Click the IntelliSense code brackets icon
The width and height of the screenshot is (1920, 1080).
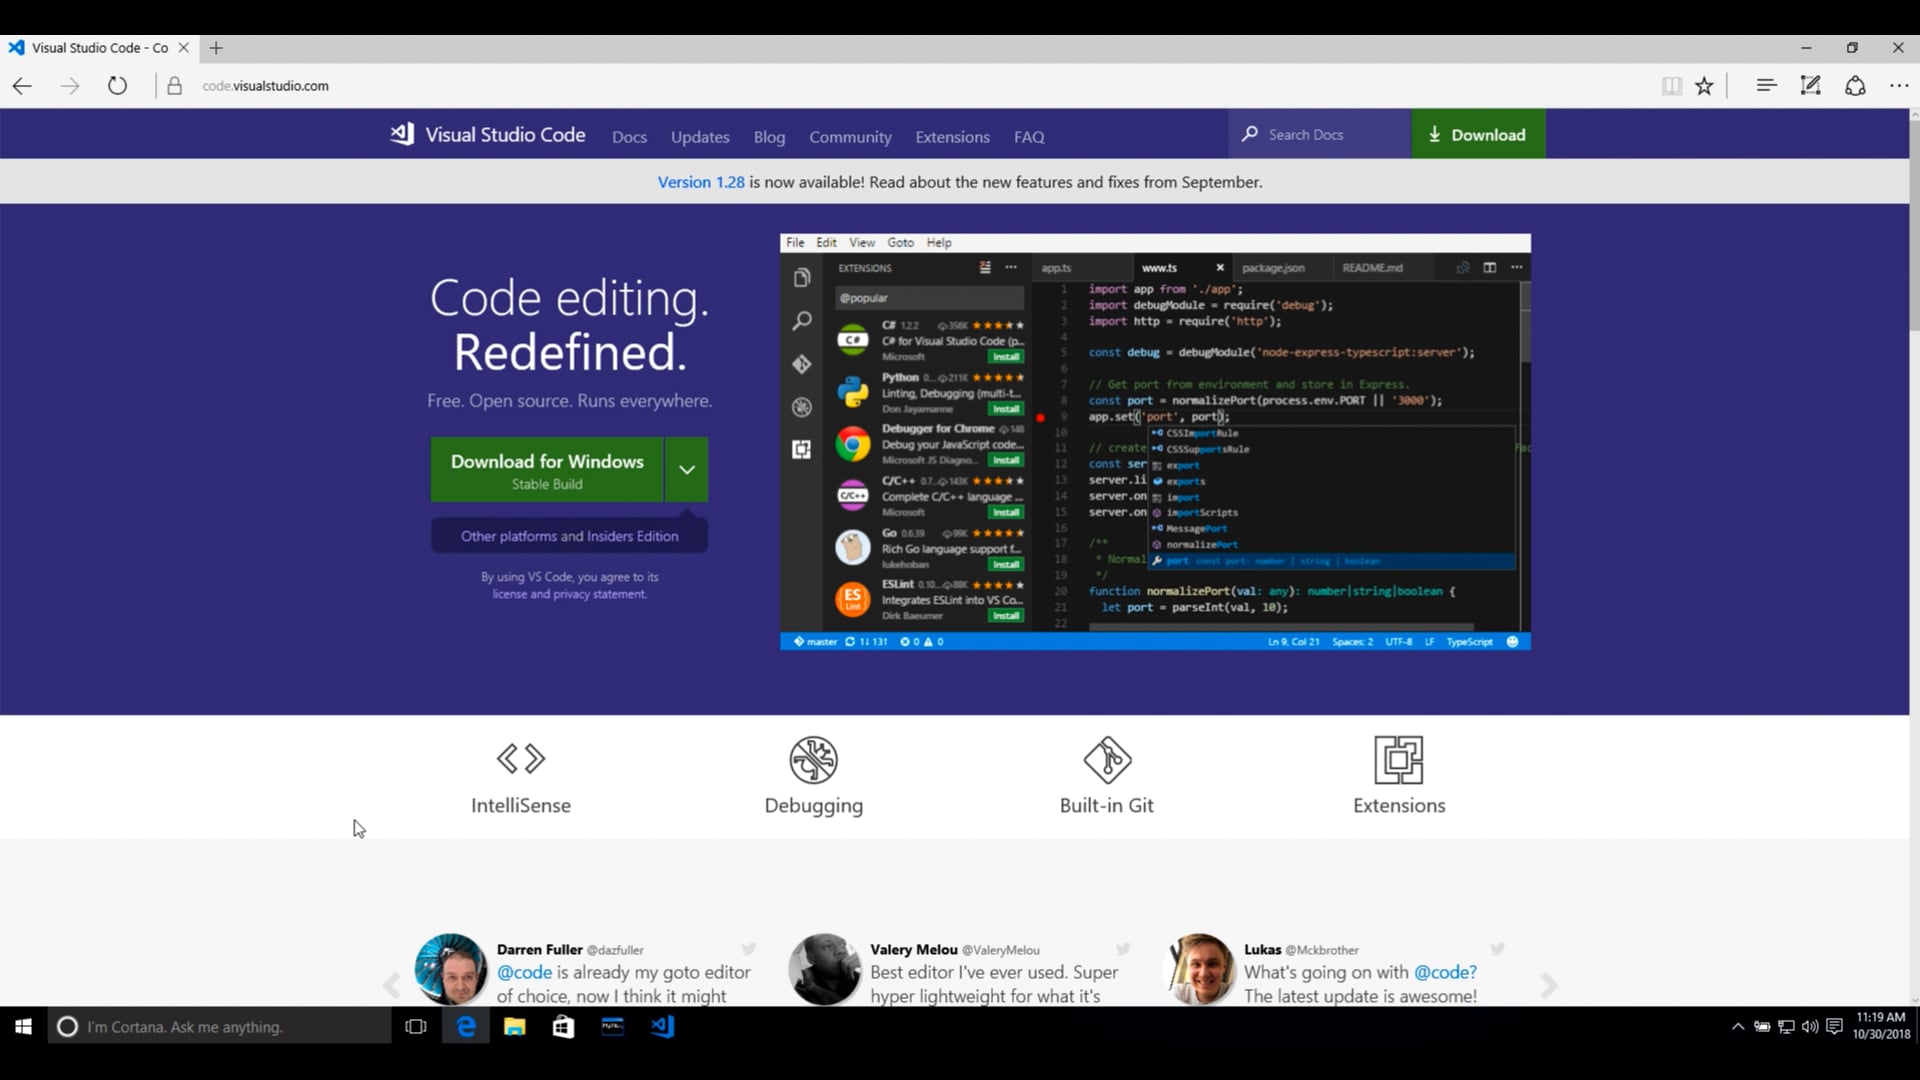click(x=521, y=759)
